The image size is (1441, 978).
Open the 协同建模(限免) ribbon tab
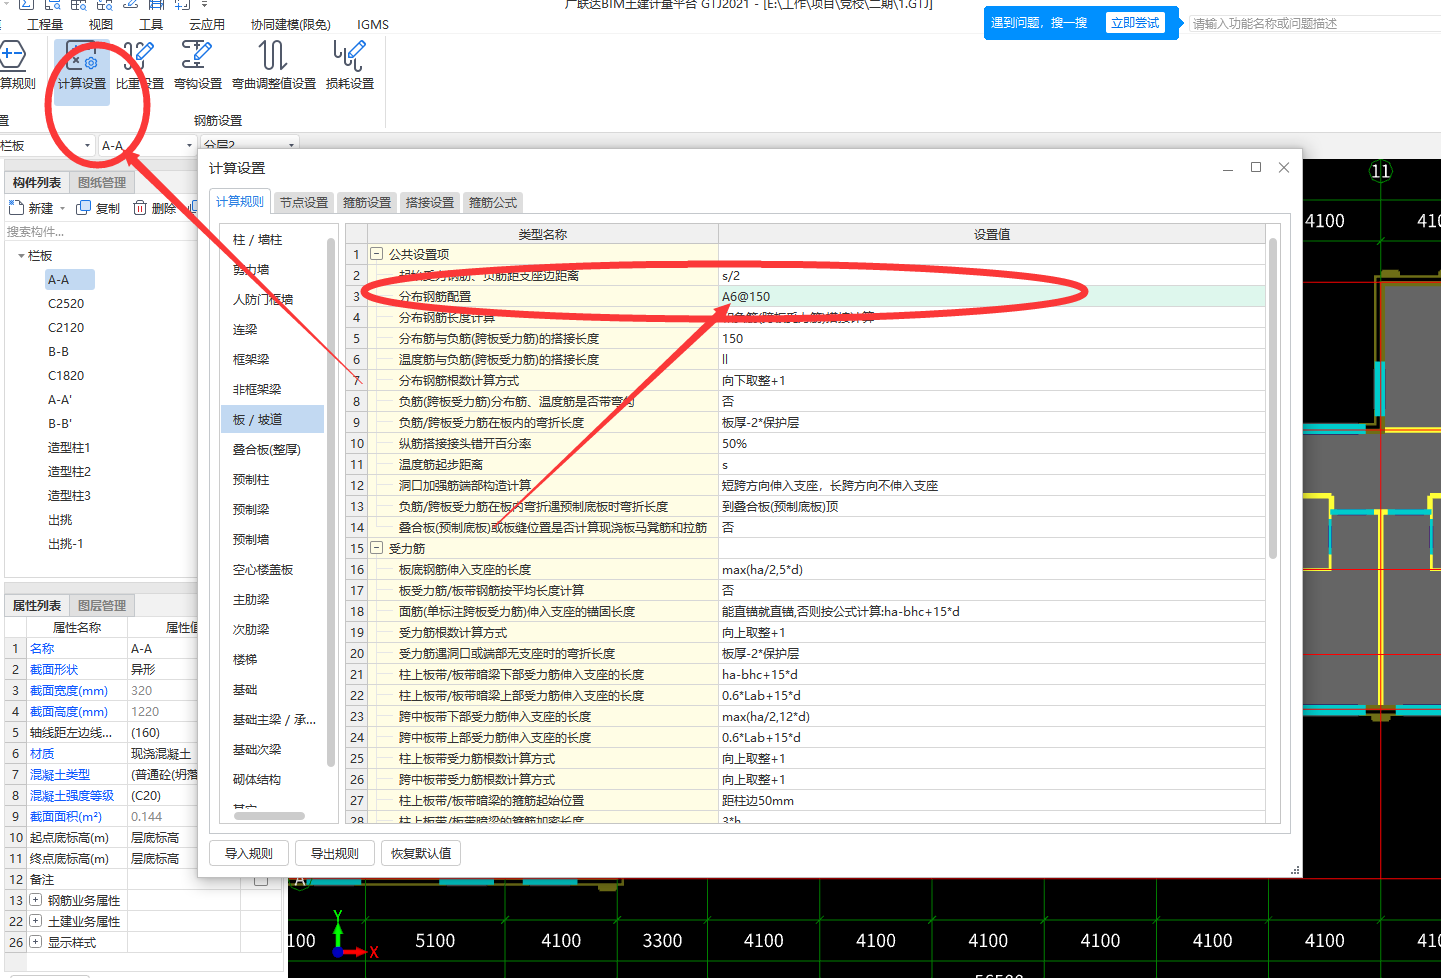tap(290, 24)
